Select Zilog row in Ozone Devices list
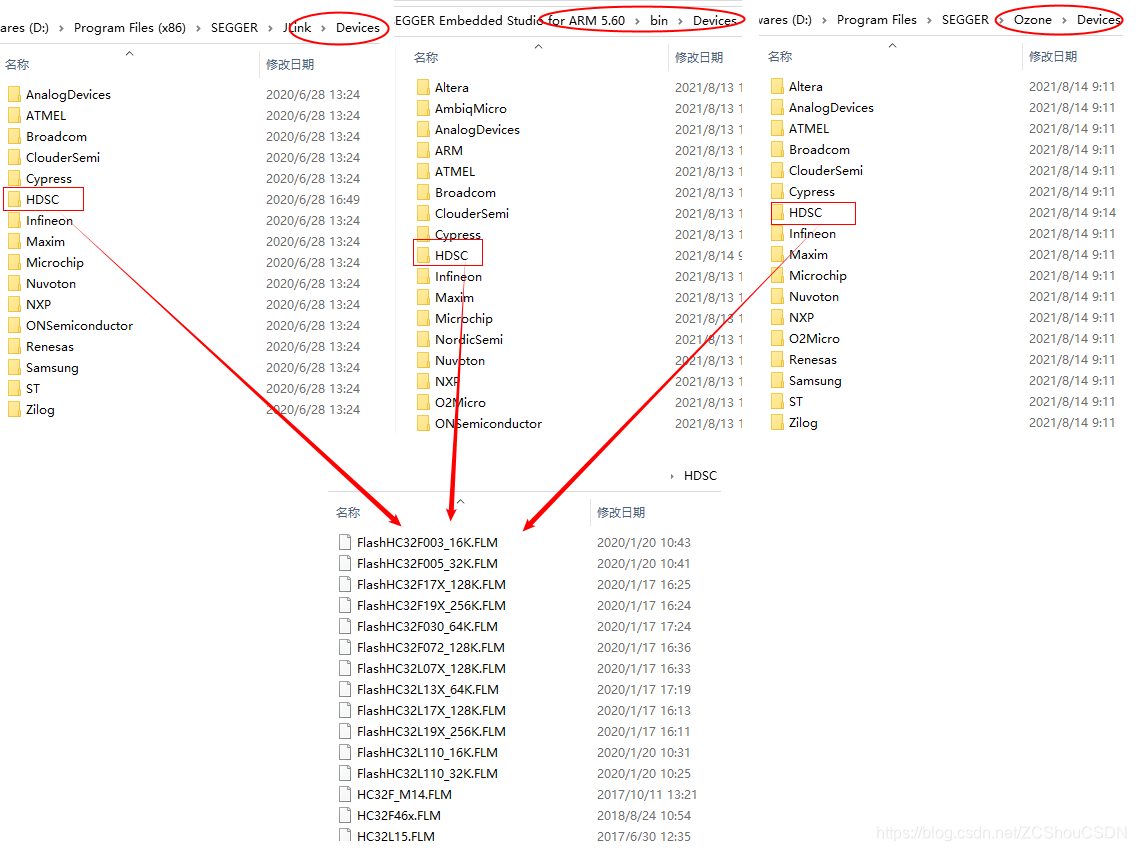Screen dimensions: 1136x851 tap(943, 422)
